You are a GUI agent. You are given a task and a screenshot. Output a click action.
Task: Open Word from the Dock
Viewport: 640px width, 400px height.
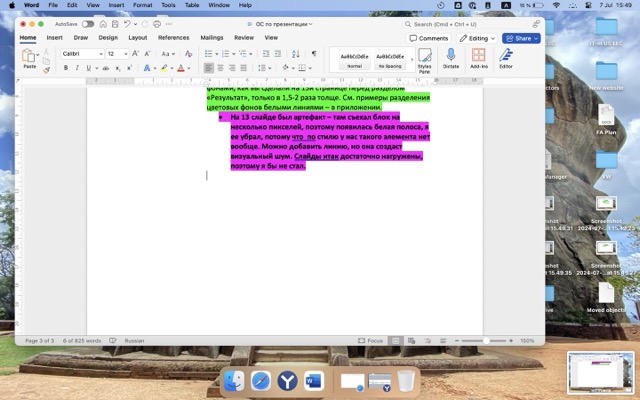point(313,380)
